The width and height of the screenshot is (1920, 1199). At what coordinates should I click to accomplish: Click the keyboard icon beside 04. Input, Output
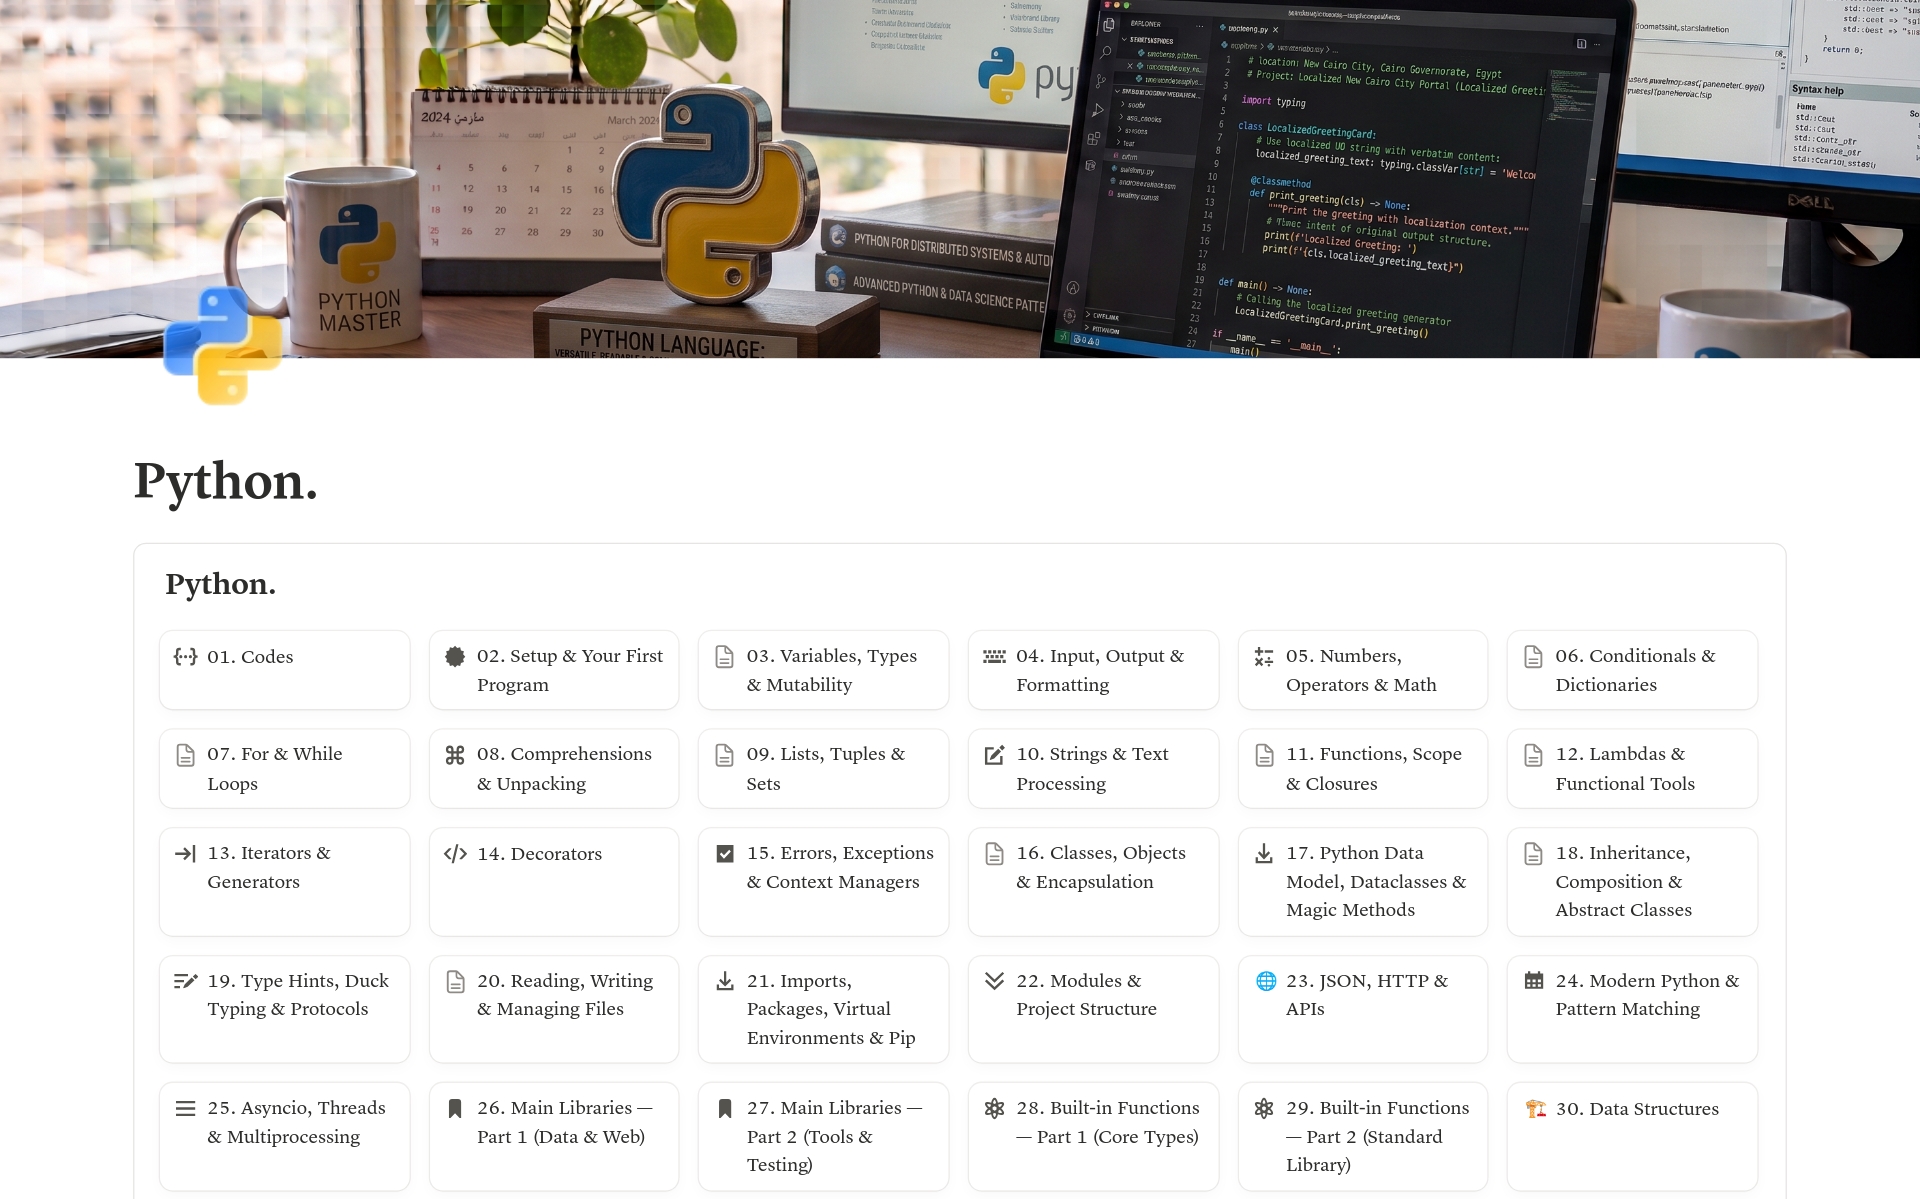pos(994,656)
